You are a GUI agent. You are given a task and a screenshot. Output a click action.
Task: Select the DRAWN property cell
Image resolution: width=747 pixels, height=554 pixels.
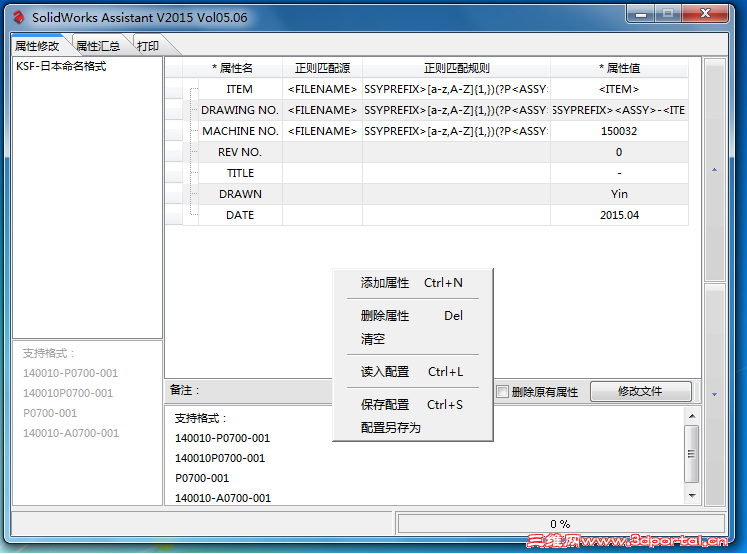(x=240, y=194)
